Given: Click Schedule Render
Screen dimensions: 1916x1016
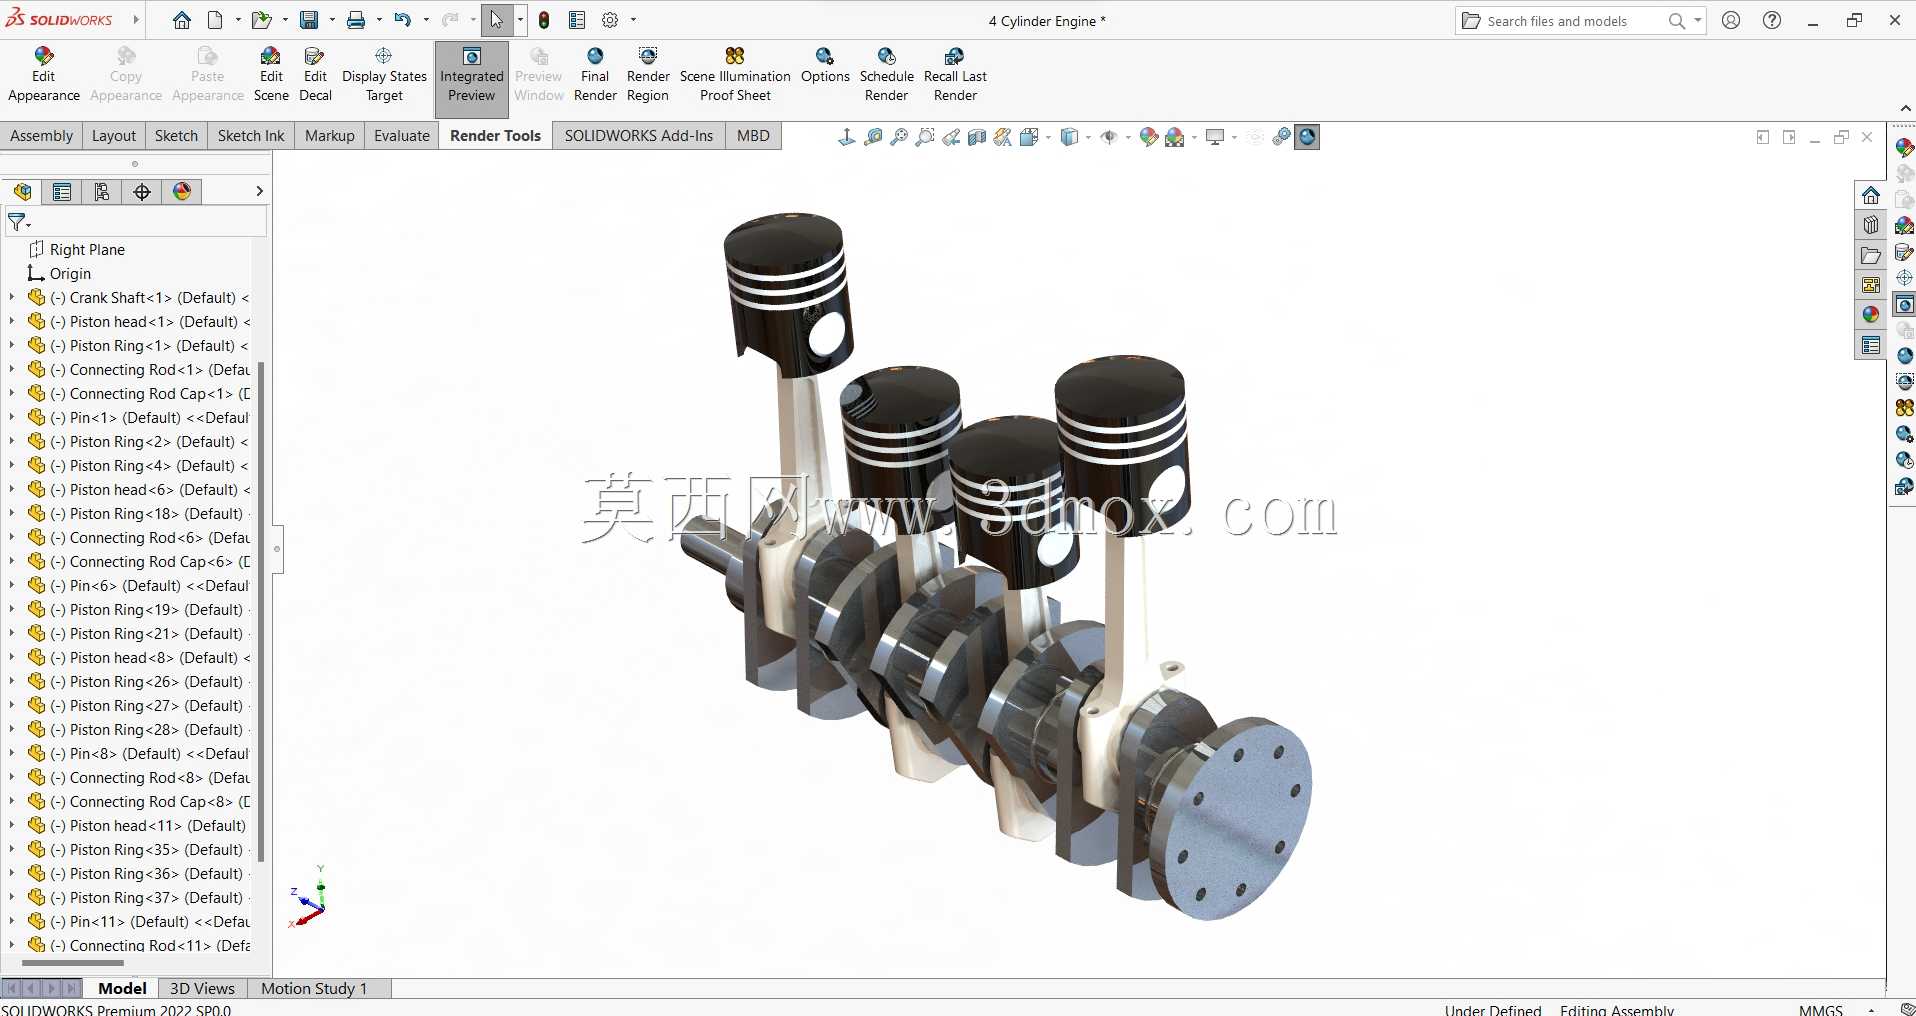Looking at the screenshot, I should tap(887, 74).
